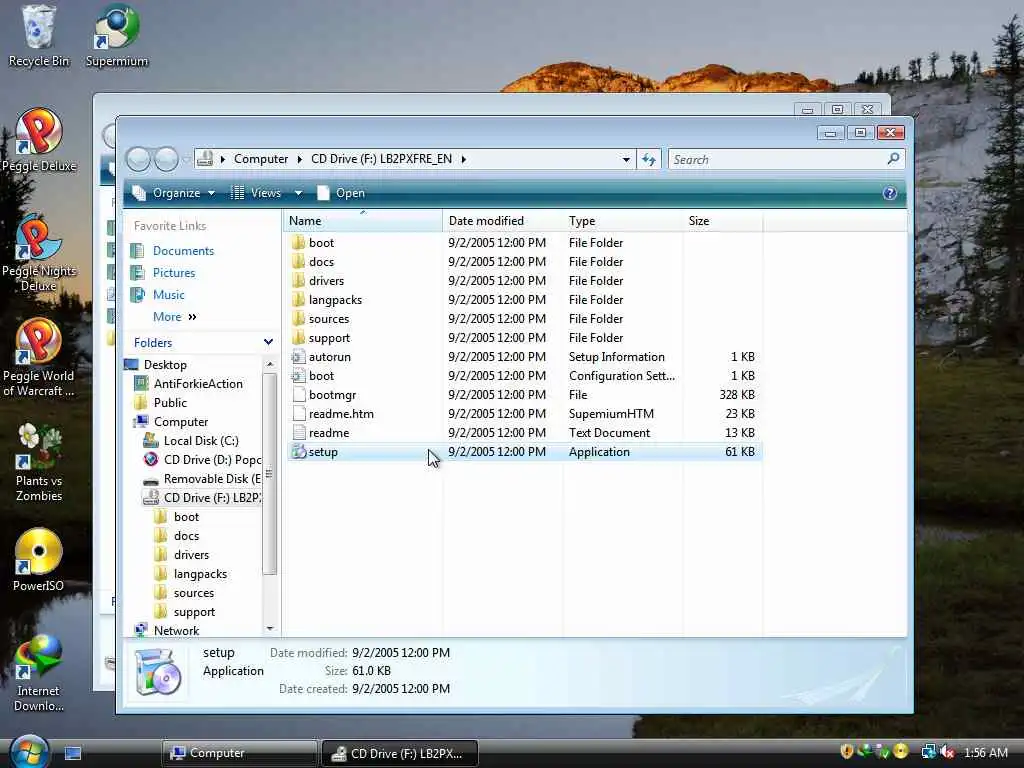Open the langpacks folder in file list
Screen dimensions: 1024x768
(524, 300)
